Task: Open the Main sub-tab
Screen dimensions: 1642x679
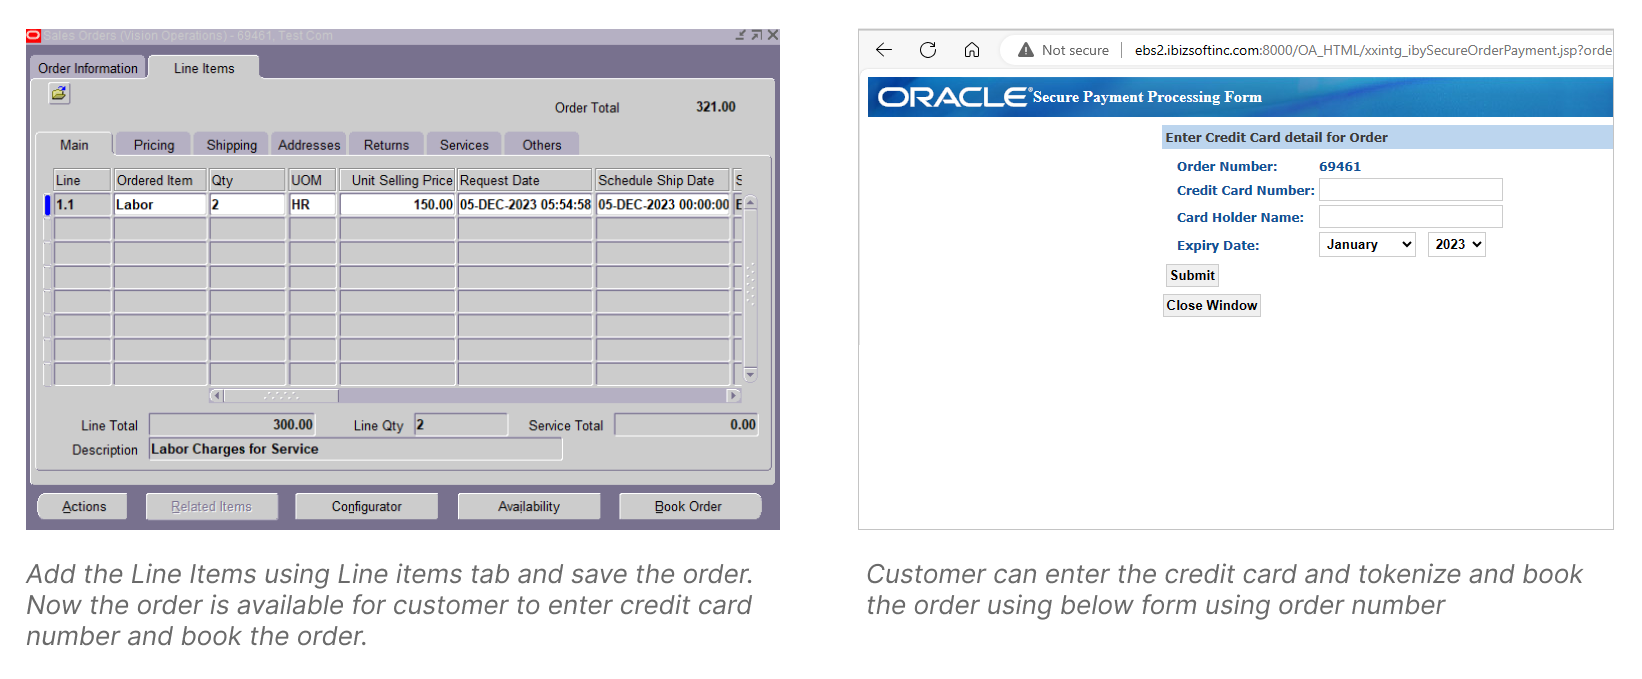Action: [74, 145]
